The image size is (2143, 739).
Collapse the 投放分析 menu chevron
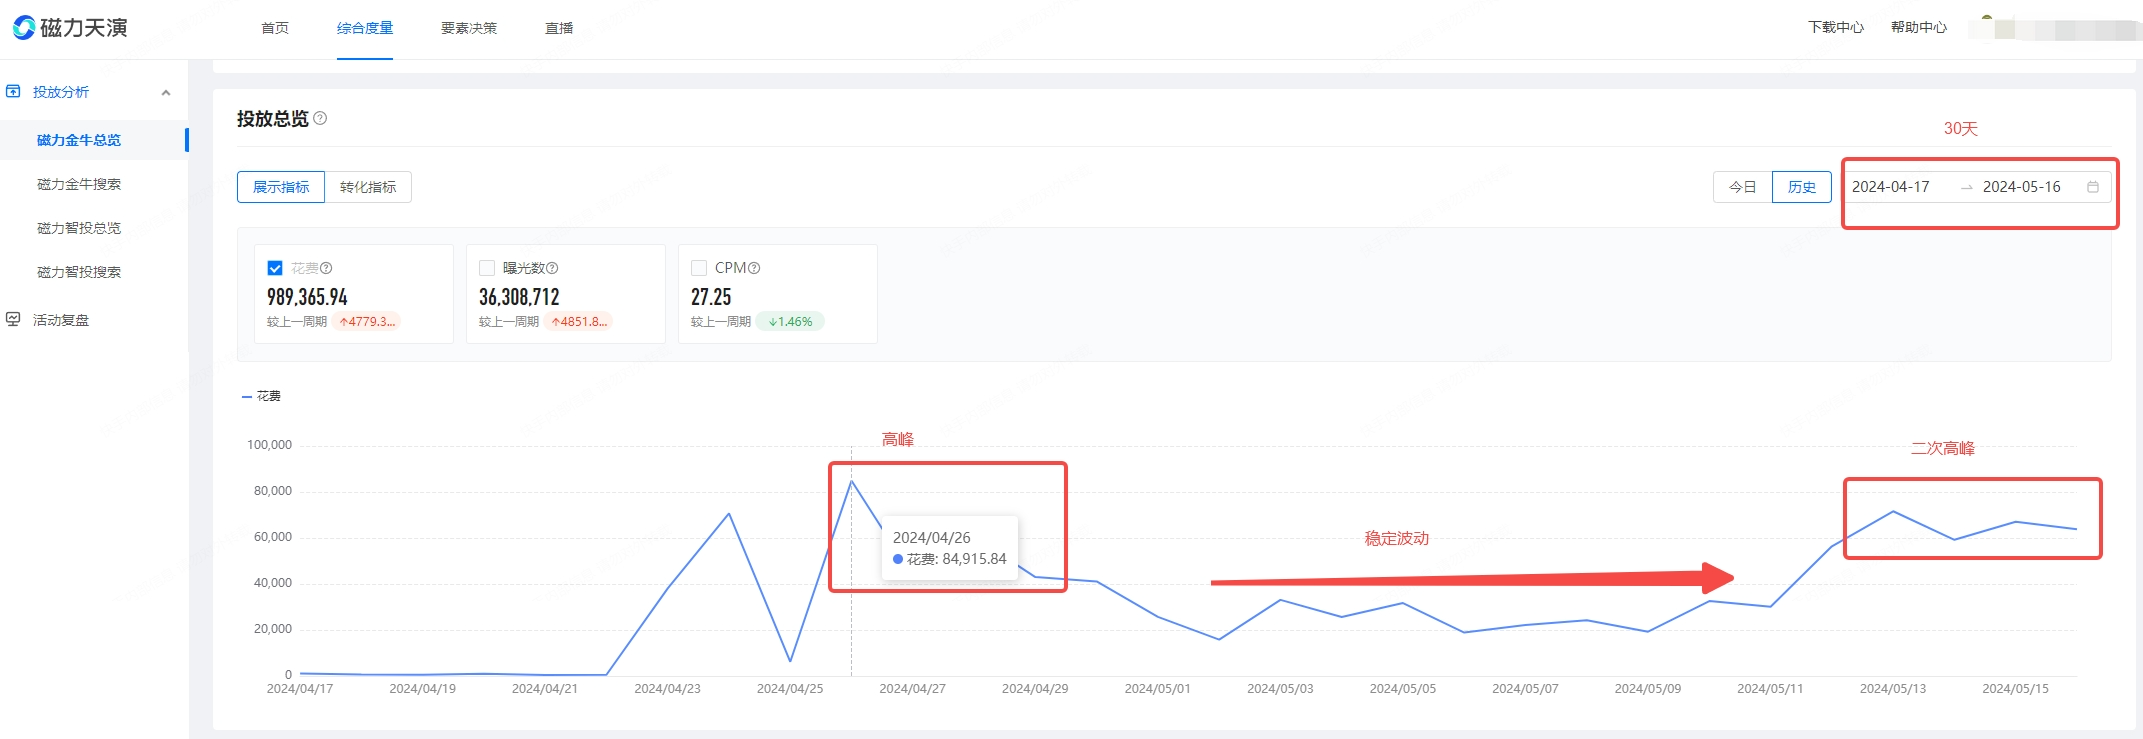(166, 92)
